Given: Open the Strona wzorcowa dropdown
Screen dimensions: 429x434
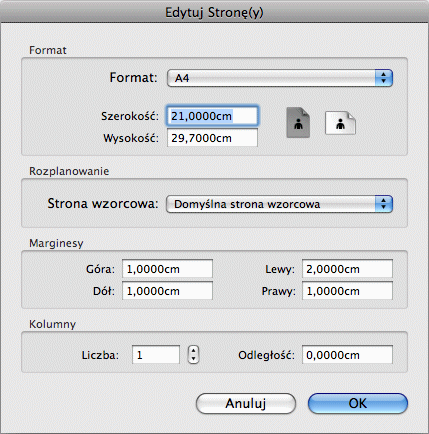Looking at the screenshot, I should click(279, 204).
